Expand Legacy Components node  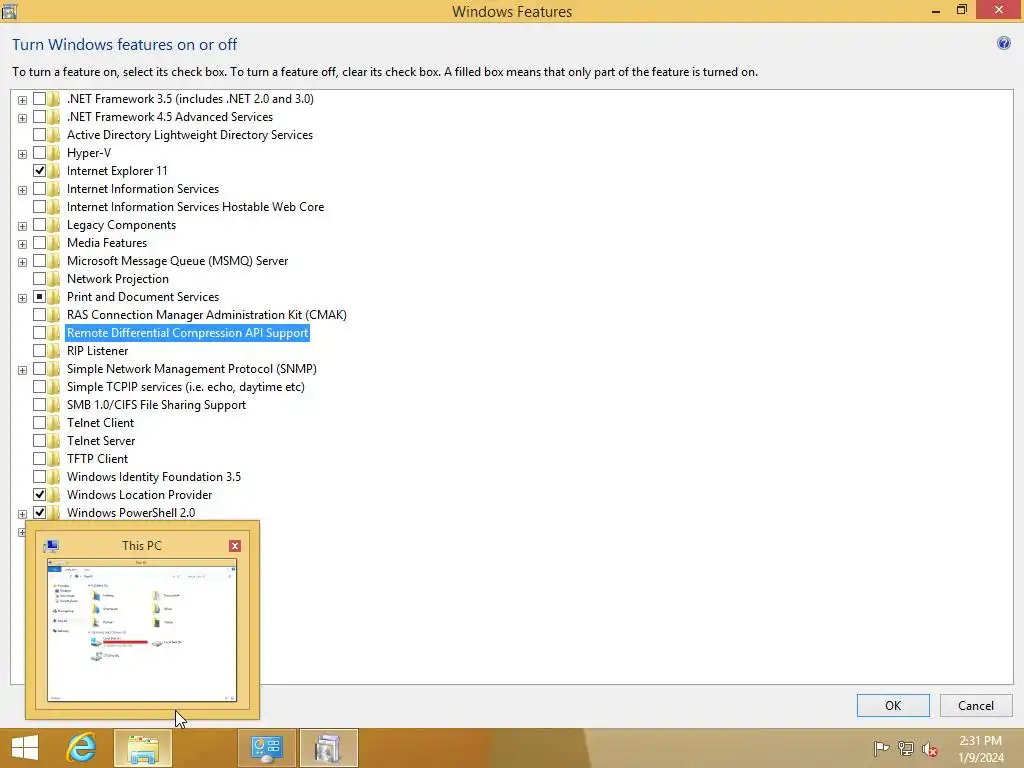click(22, 226)
